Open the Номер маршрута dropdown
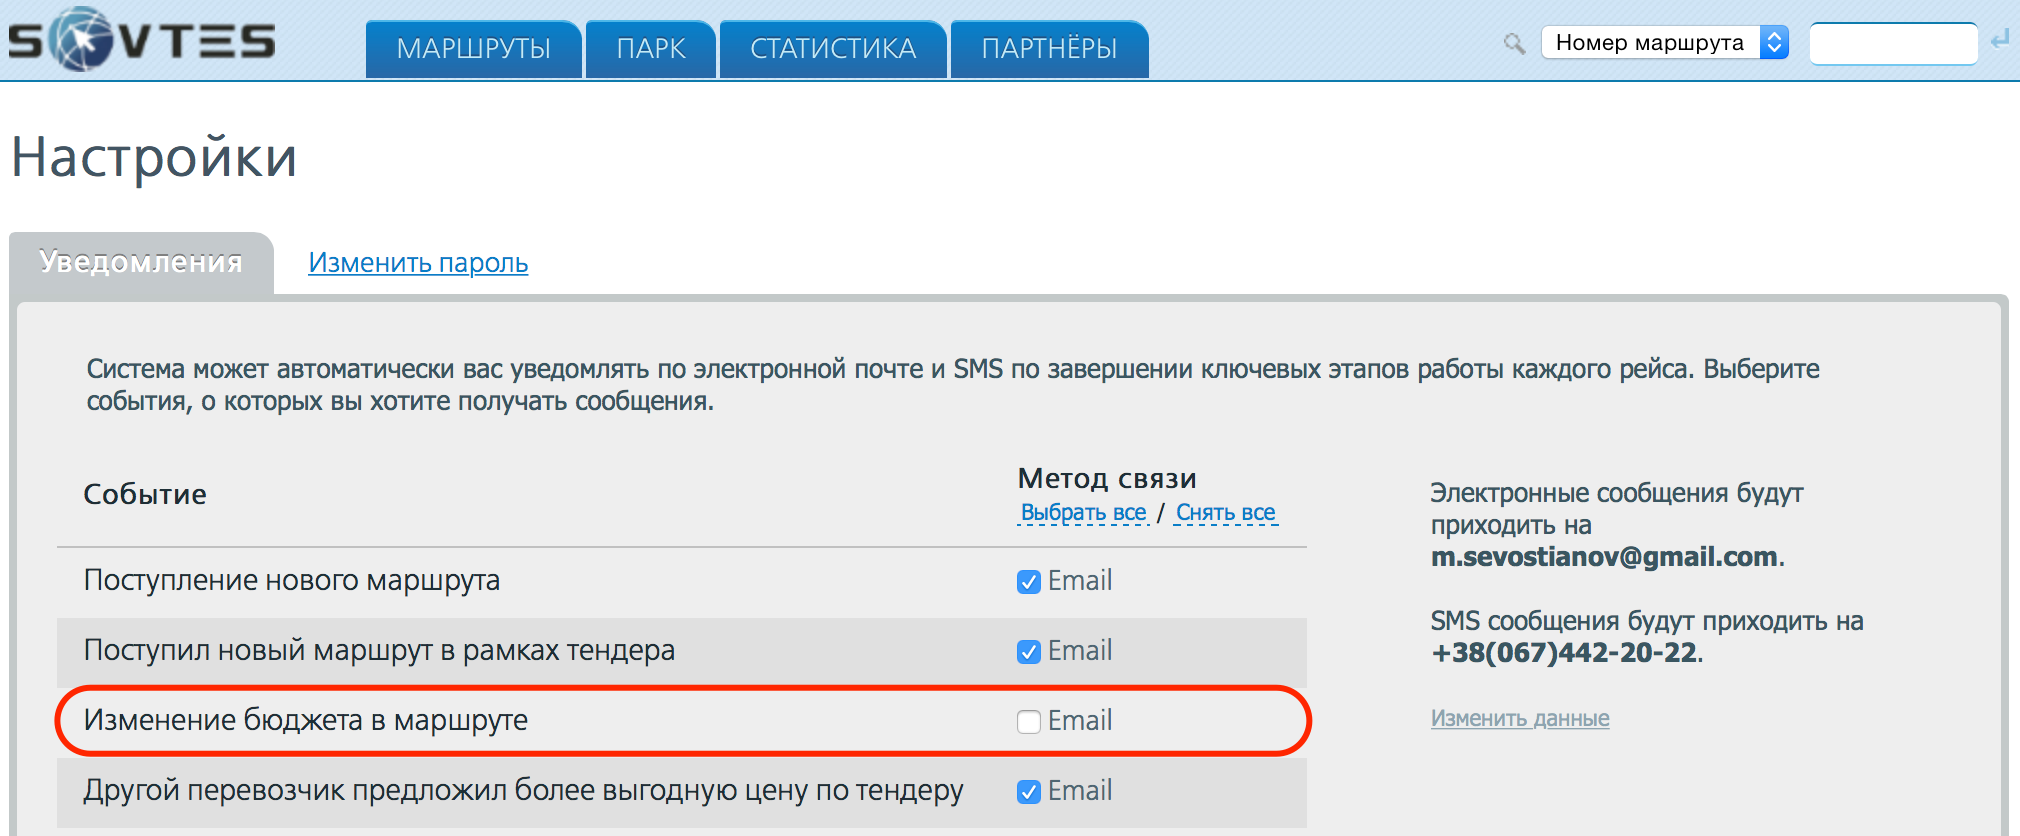Viewport: 2020px width, 836px height. tap(1665, 42)
